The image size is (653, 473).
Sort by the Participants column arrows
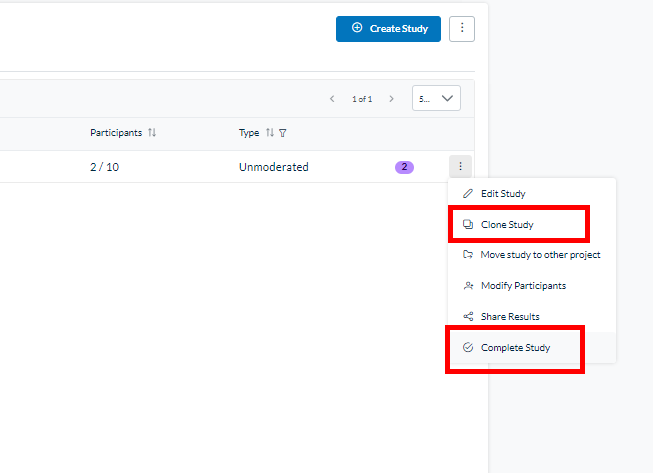pyautogui.click(x=152, y=133)
